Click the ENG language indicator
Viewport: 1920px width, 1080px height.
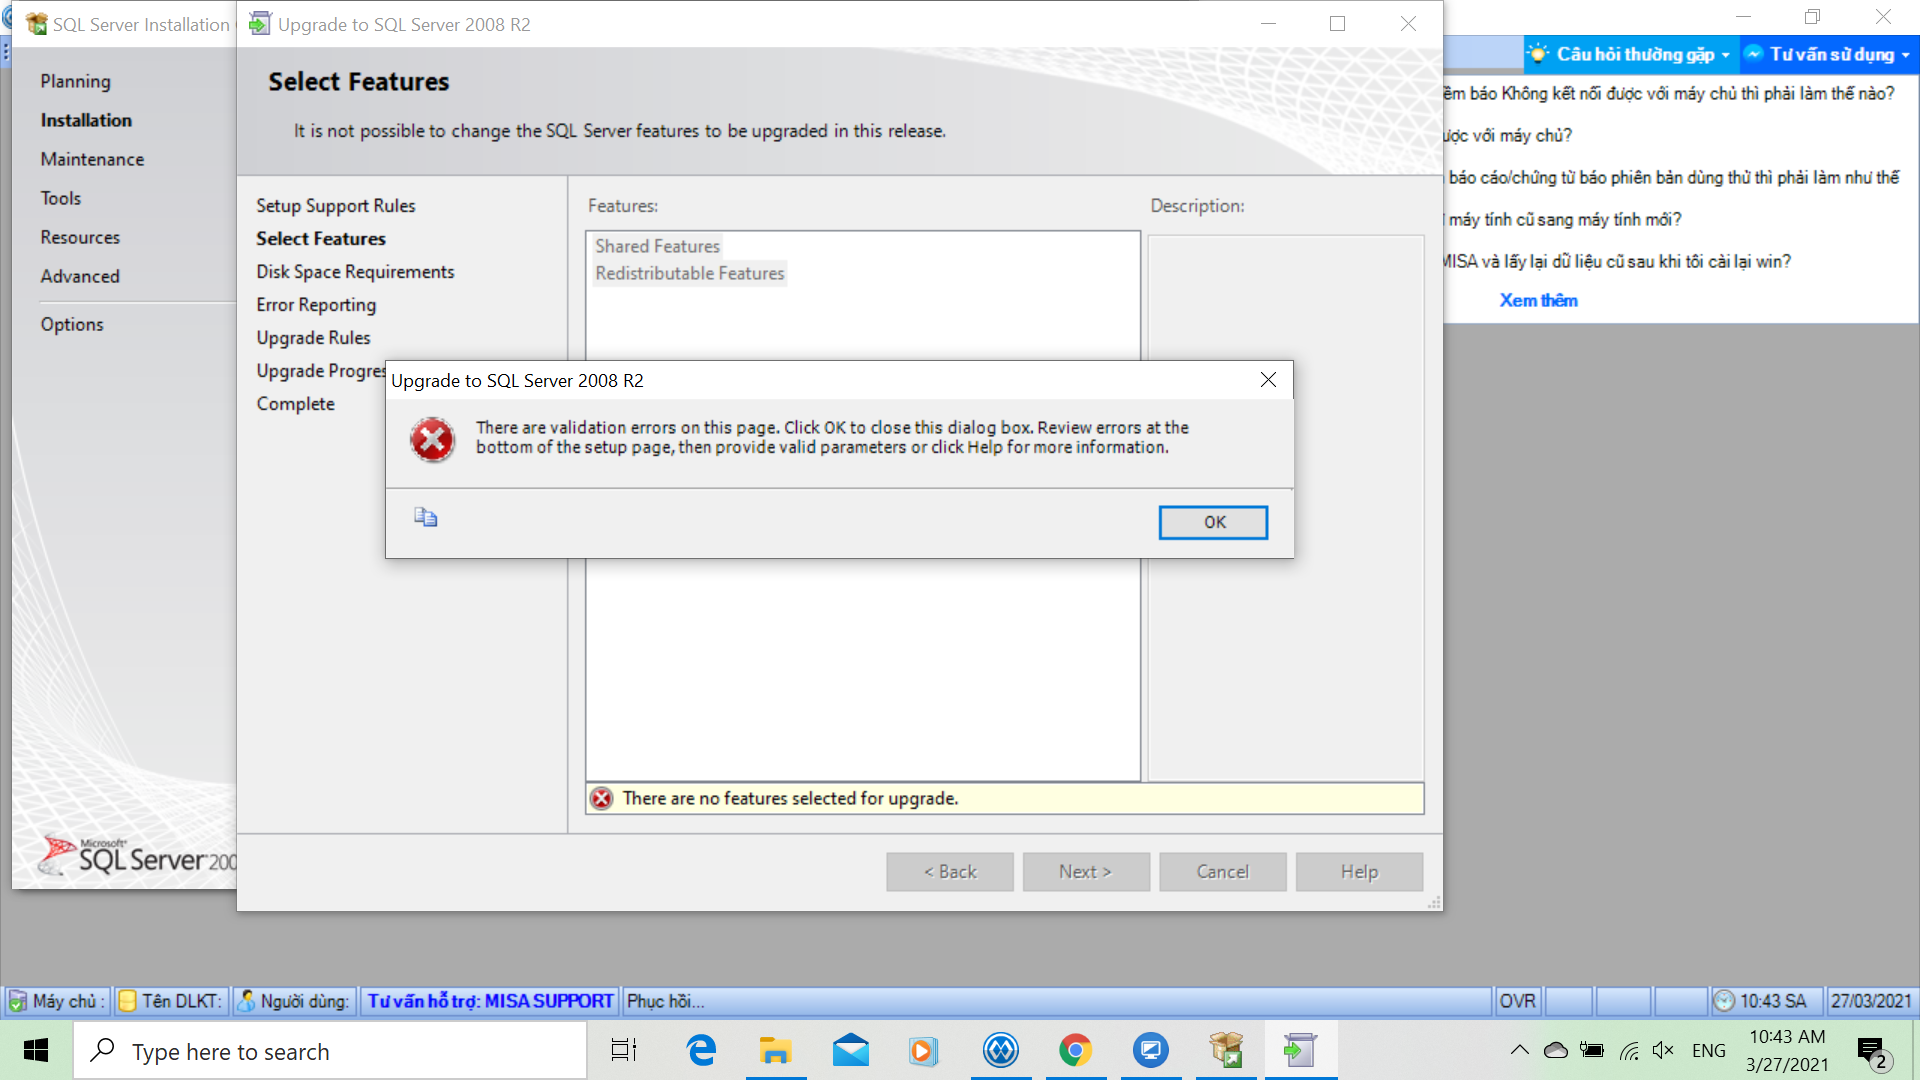(1709, 1050)
